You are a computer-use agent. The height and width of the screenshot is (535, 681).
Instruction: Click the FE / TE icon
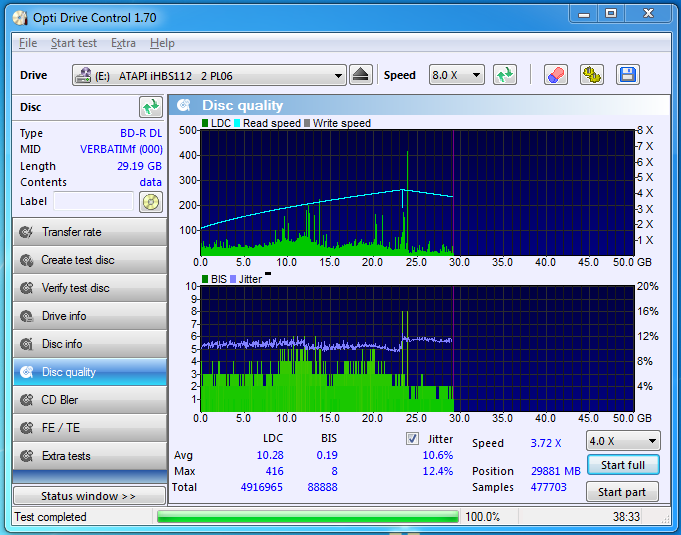[x=26, y=428]
